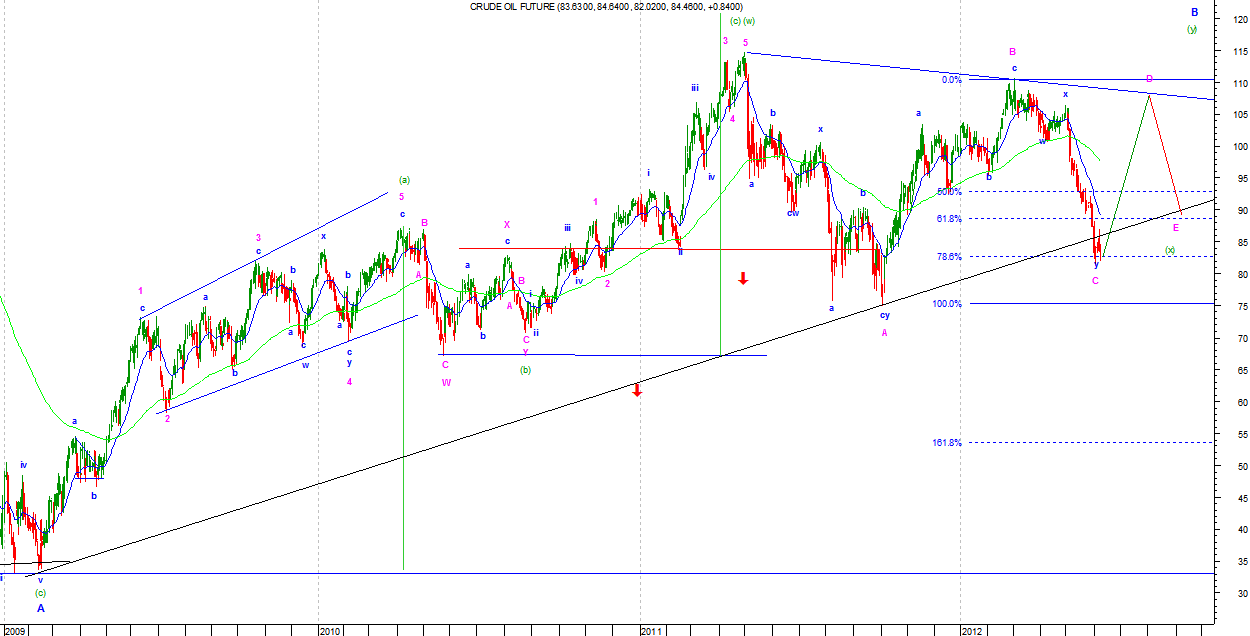Select the 100.0% Fibonacci level label
Viewport: 1250px width, 636px height.
pyautogui.click(x=947, y=304)
